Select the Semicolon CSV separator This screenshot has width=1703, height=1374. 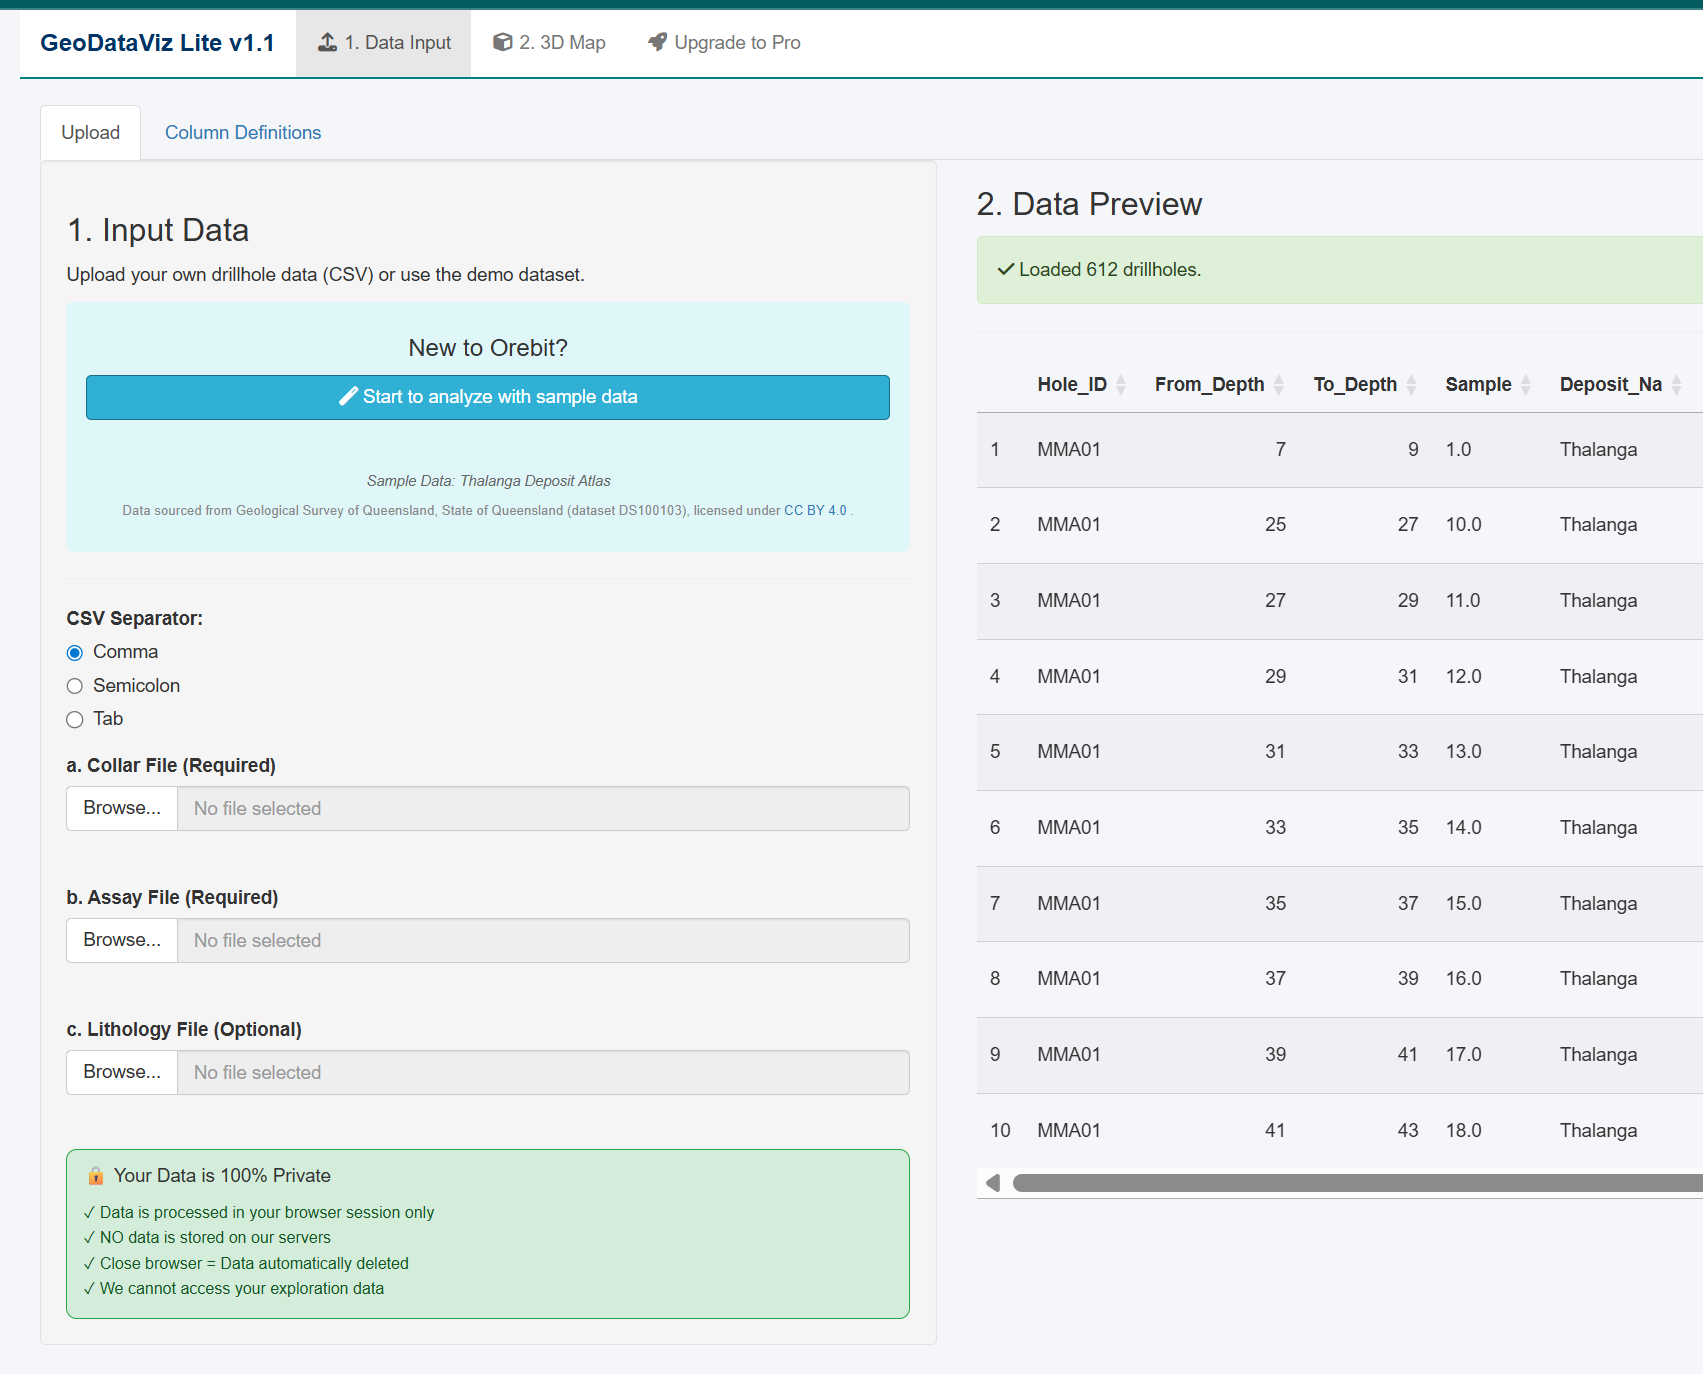[75, 686]
